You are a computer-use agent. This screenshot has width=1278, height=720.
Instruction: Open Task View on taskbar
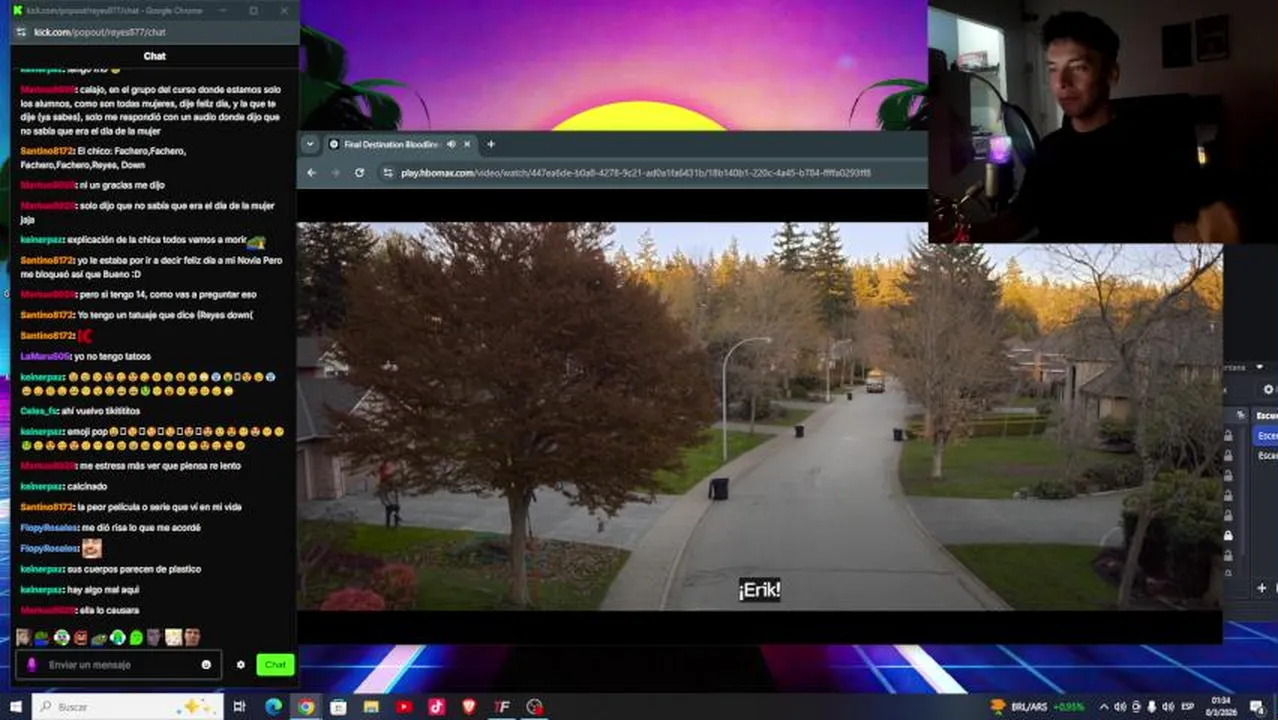click(240, 707)
